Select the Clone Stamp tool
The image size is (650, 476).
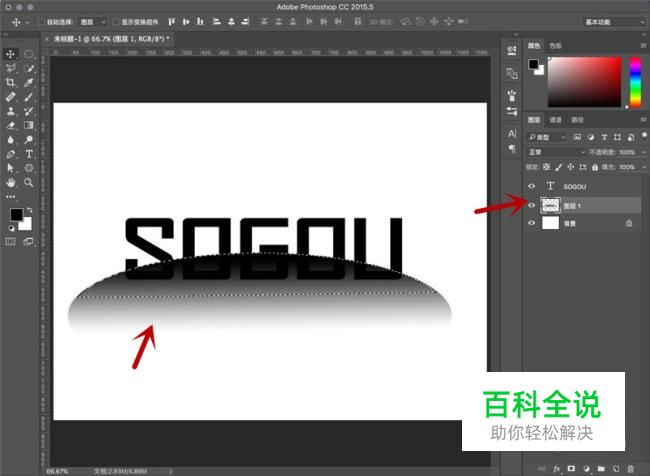point(10,111)
